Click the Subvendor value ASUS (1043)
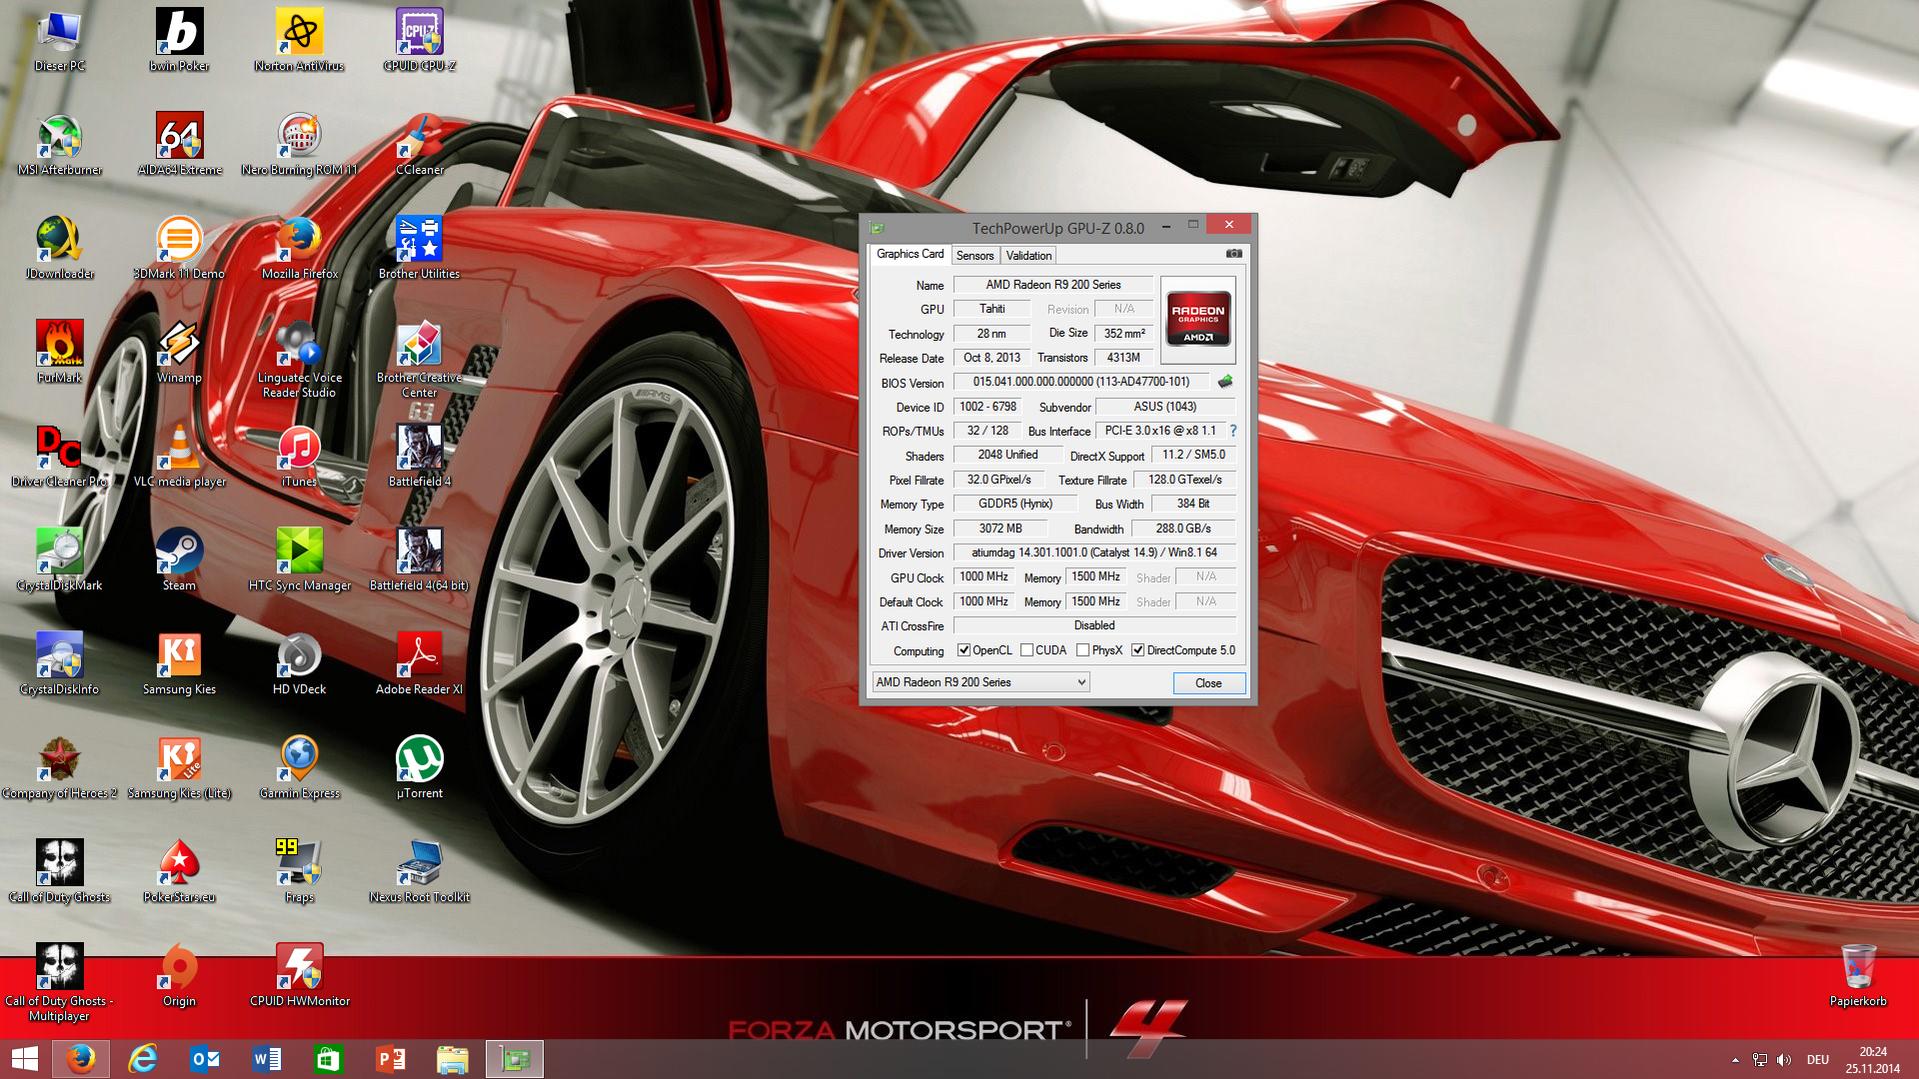 (x=1166, y=407)
